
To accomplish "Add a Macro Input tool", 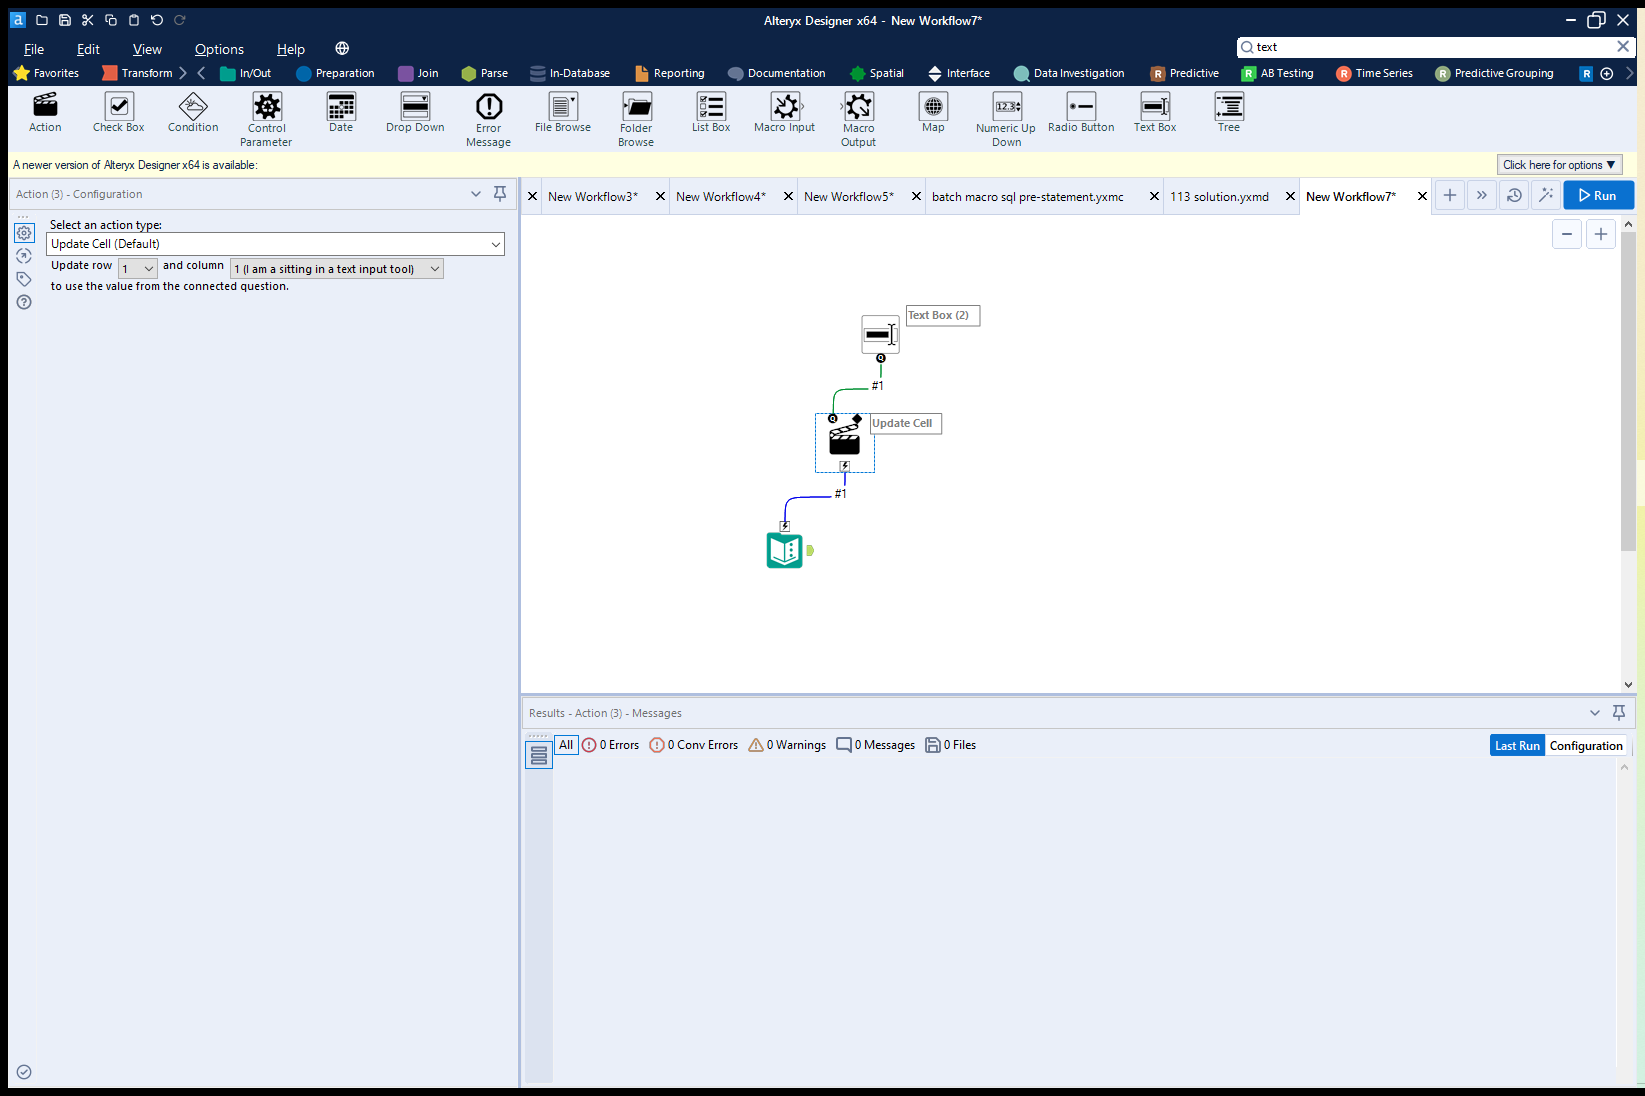I will pos(784,113).
